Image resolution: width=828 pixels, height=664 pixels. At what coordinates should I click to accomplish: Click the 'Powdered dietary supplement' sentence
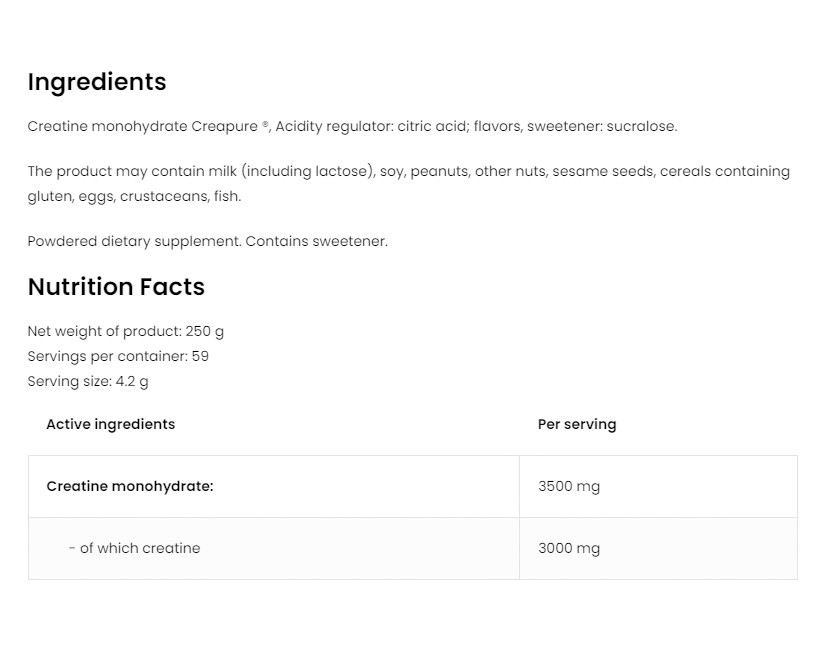tap(134, 242)
